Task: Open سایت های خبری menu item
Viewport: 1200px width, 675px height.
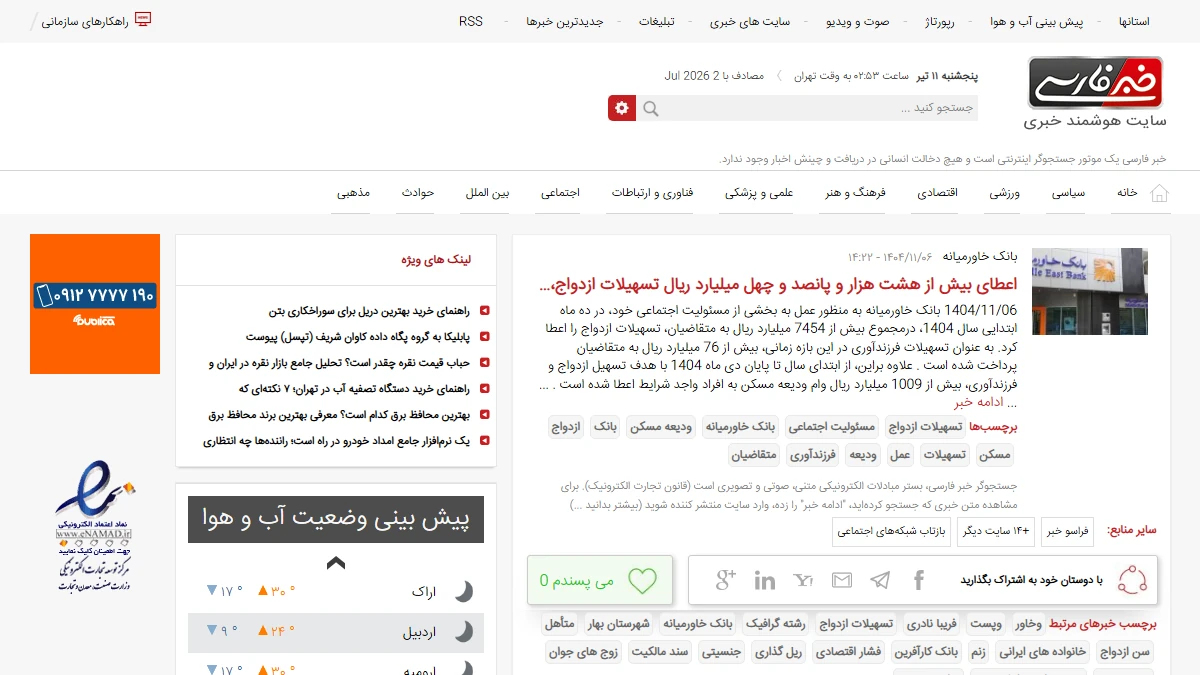Action: [x=750, y=21]
